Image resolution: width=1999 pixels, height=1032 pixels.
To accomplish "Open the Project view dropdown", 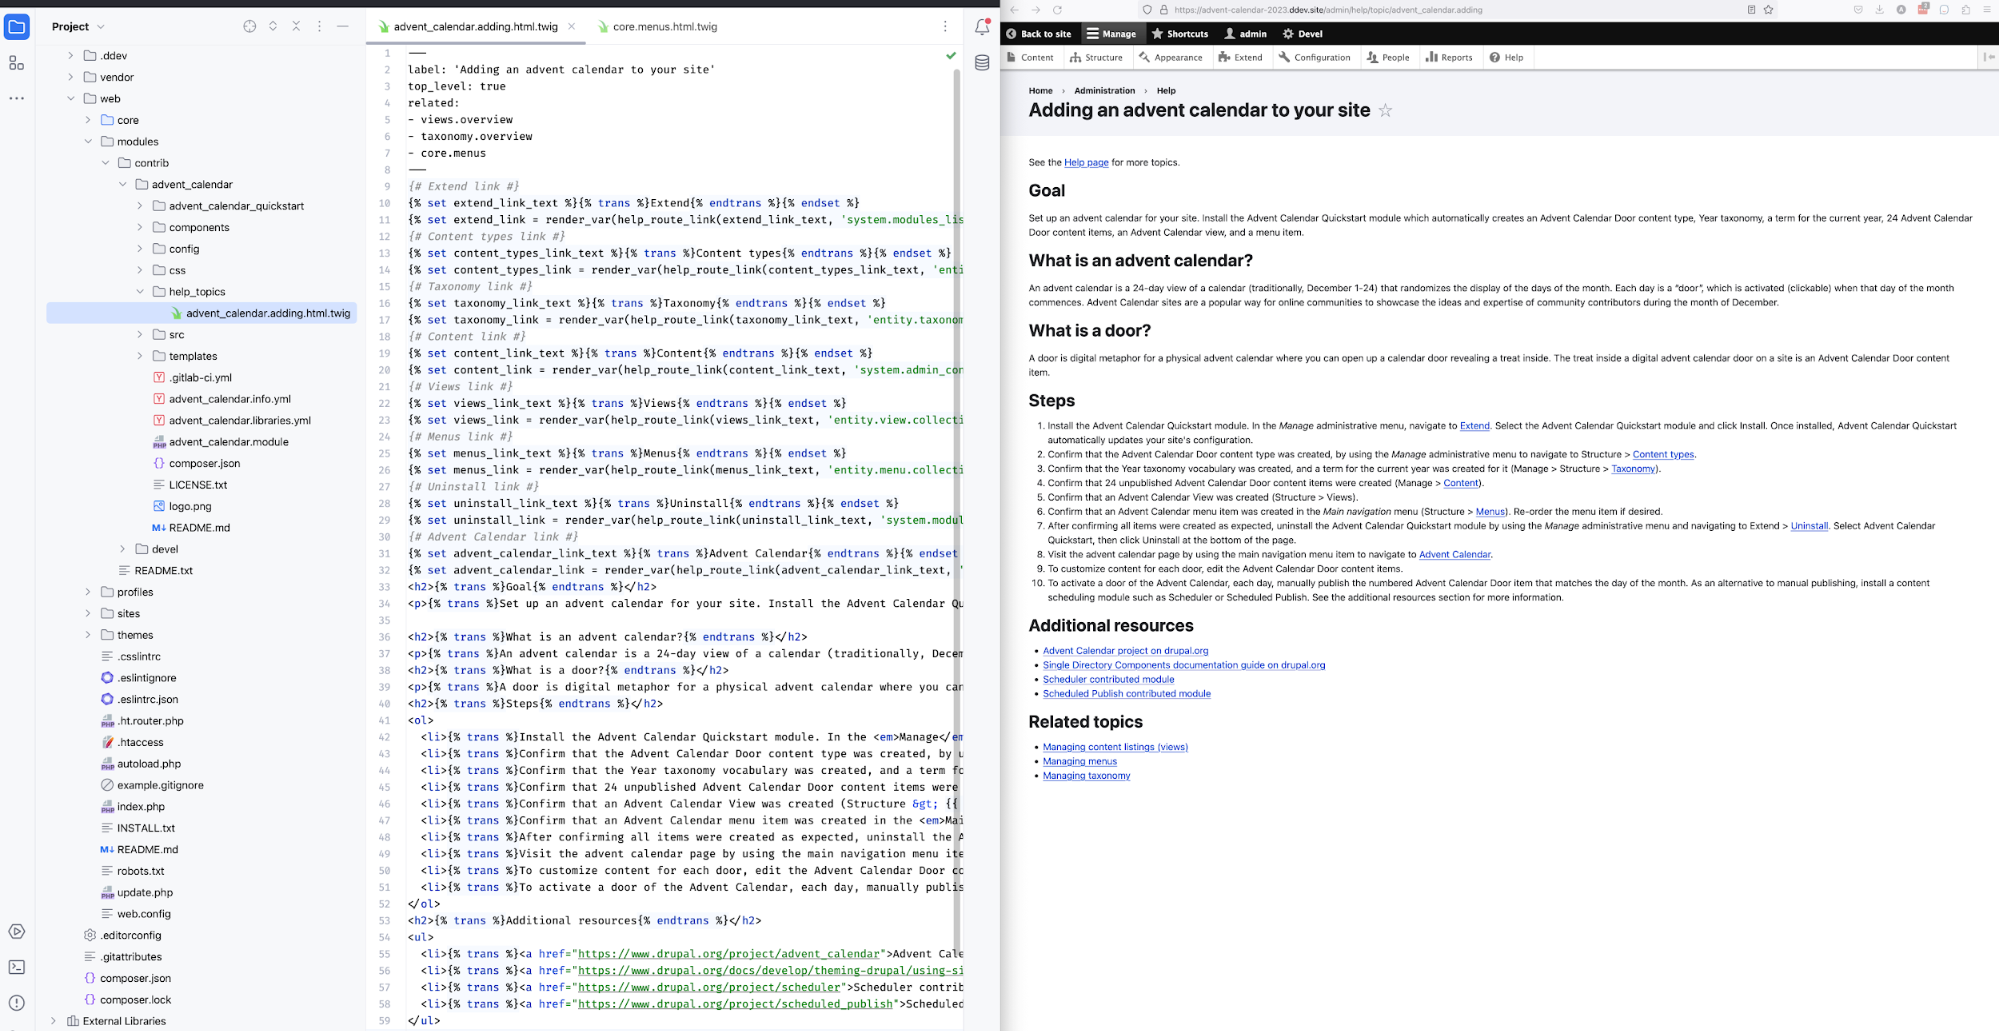I will tap(78, 26).
